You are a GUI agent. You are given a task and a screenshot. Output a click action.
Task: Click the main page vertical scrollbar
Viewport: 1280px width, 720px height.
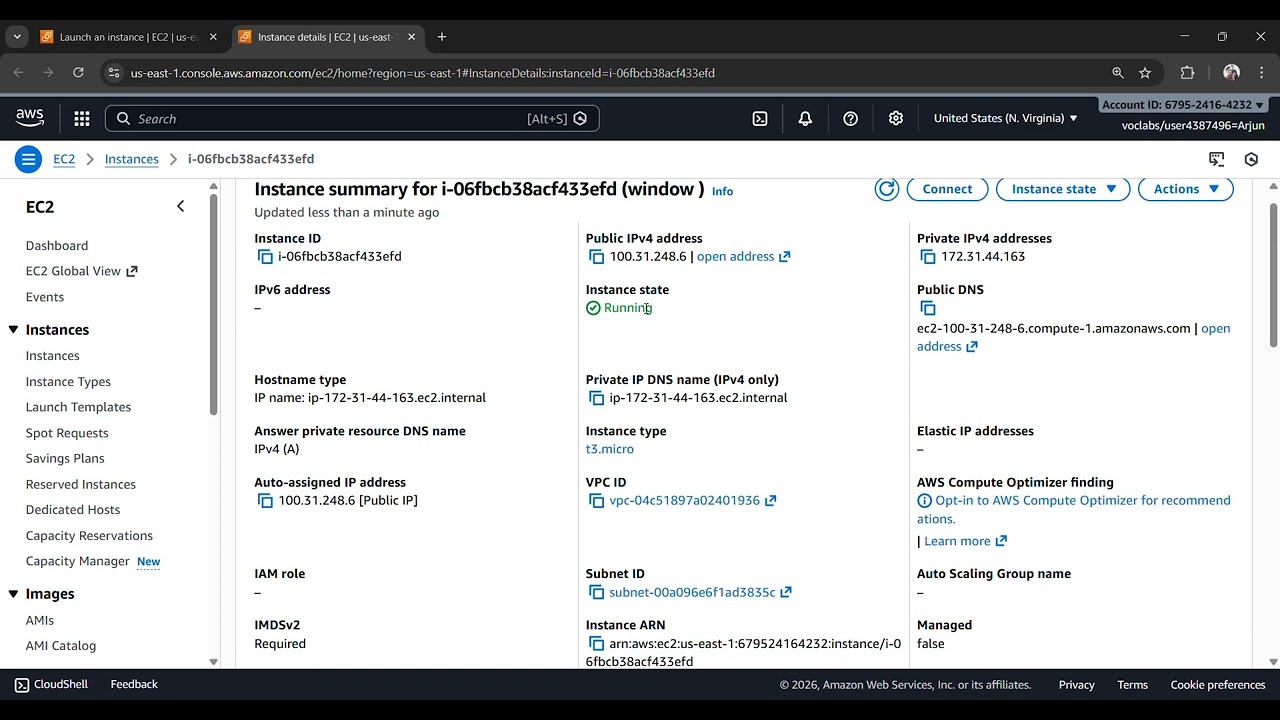[1273, 276]
